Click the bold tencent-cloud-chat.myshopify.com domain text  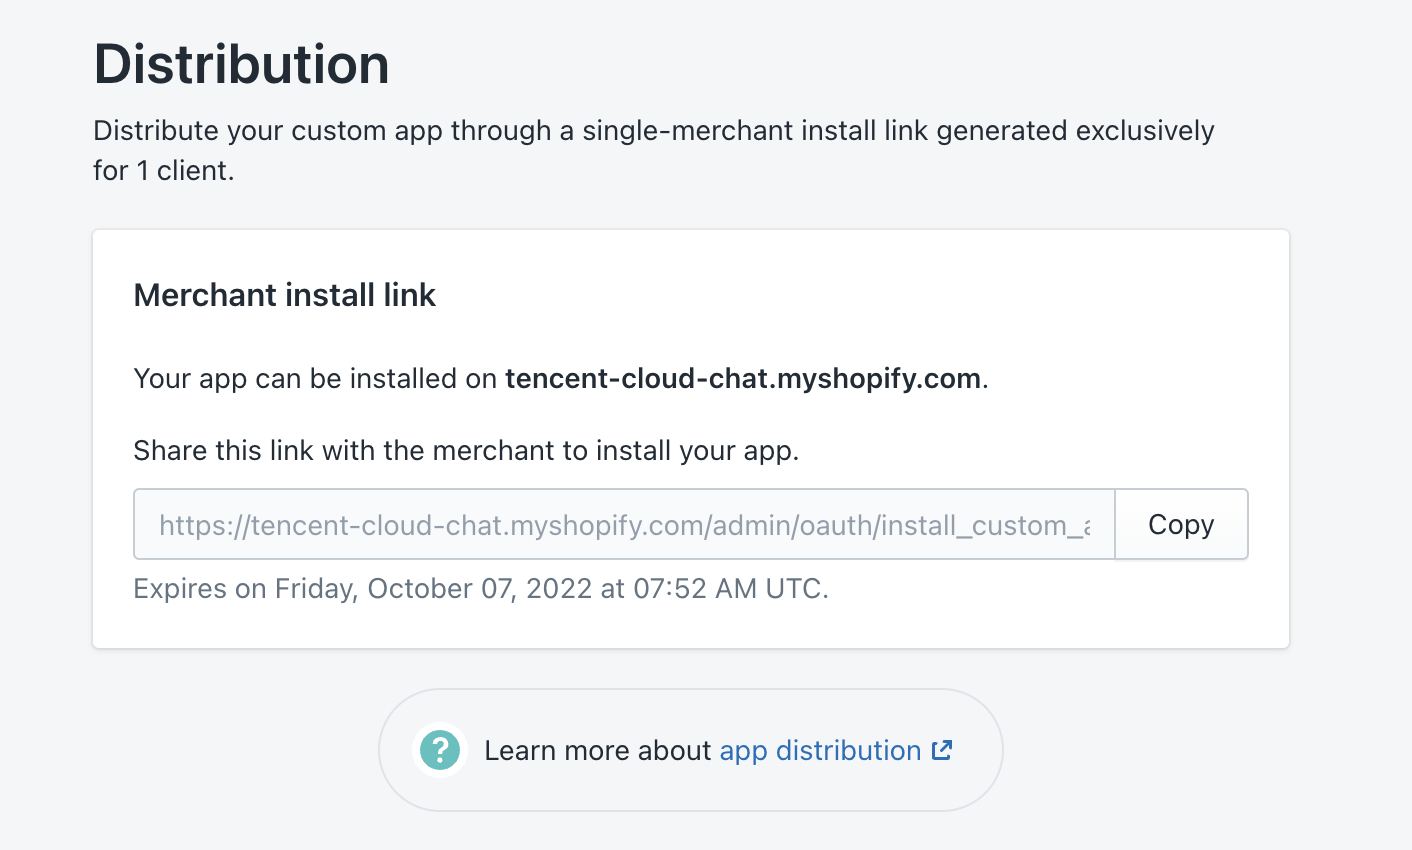tap(743, 379)
